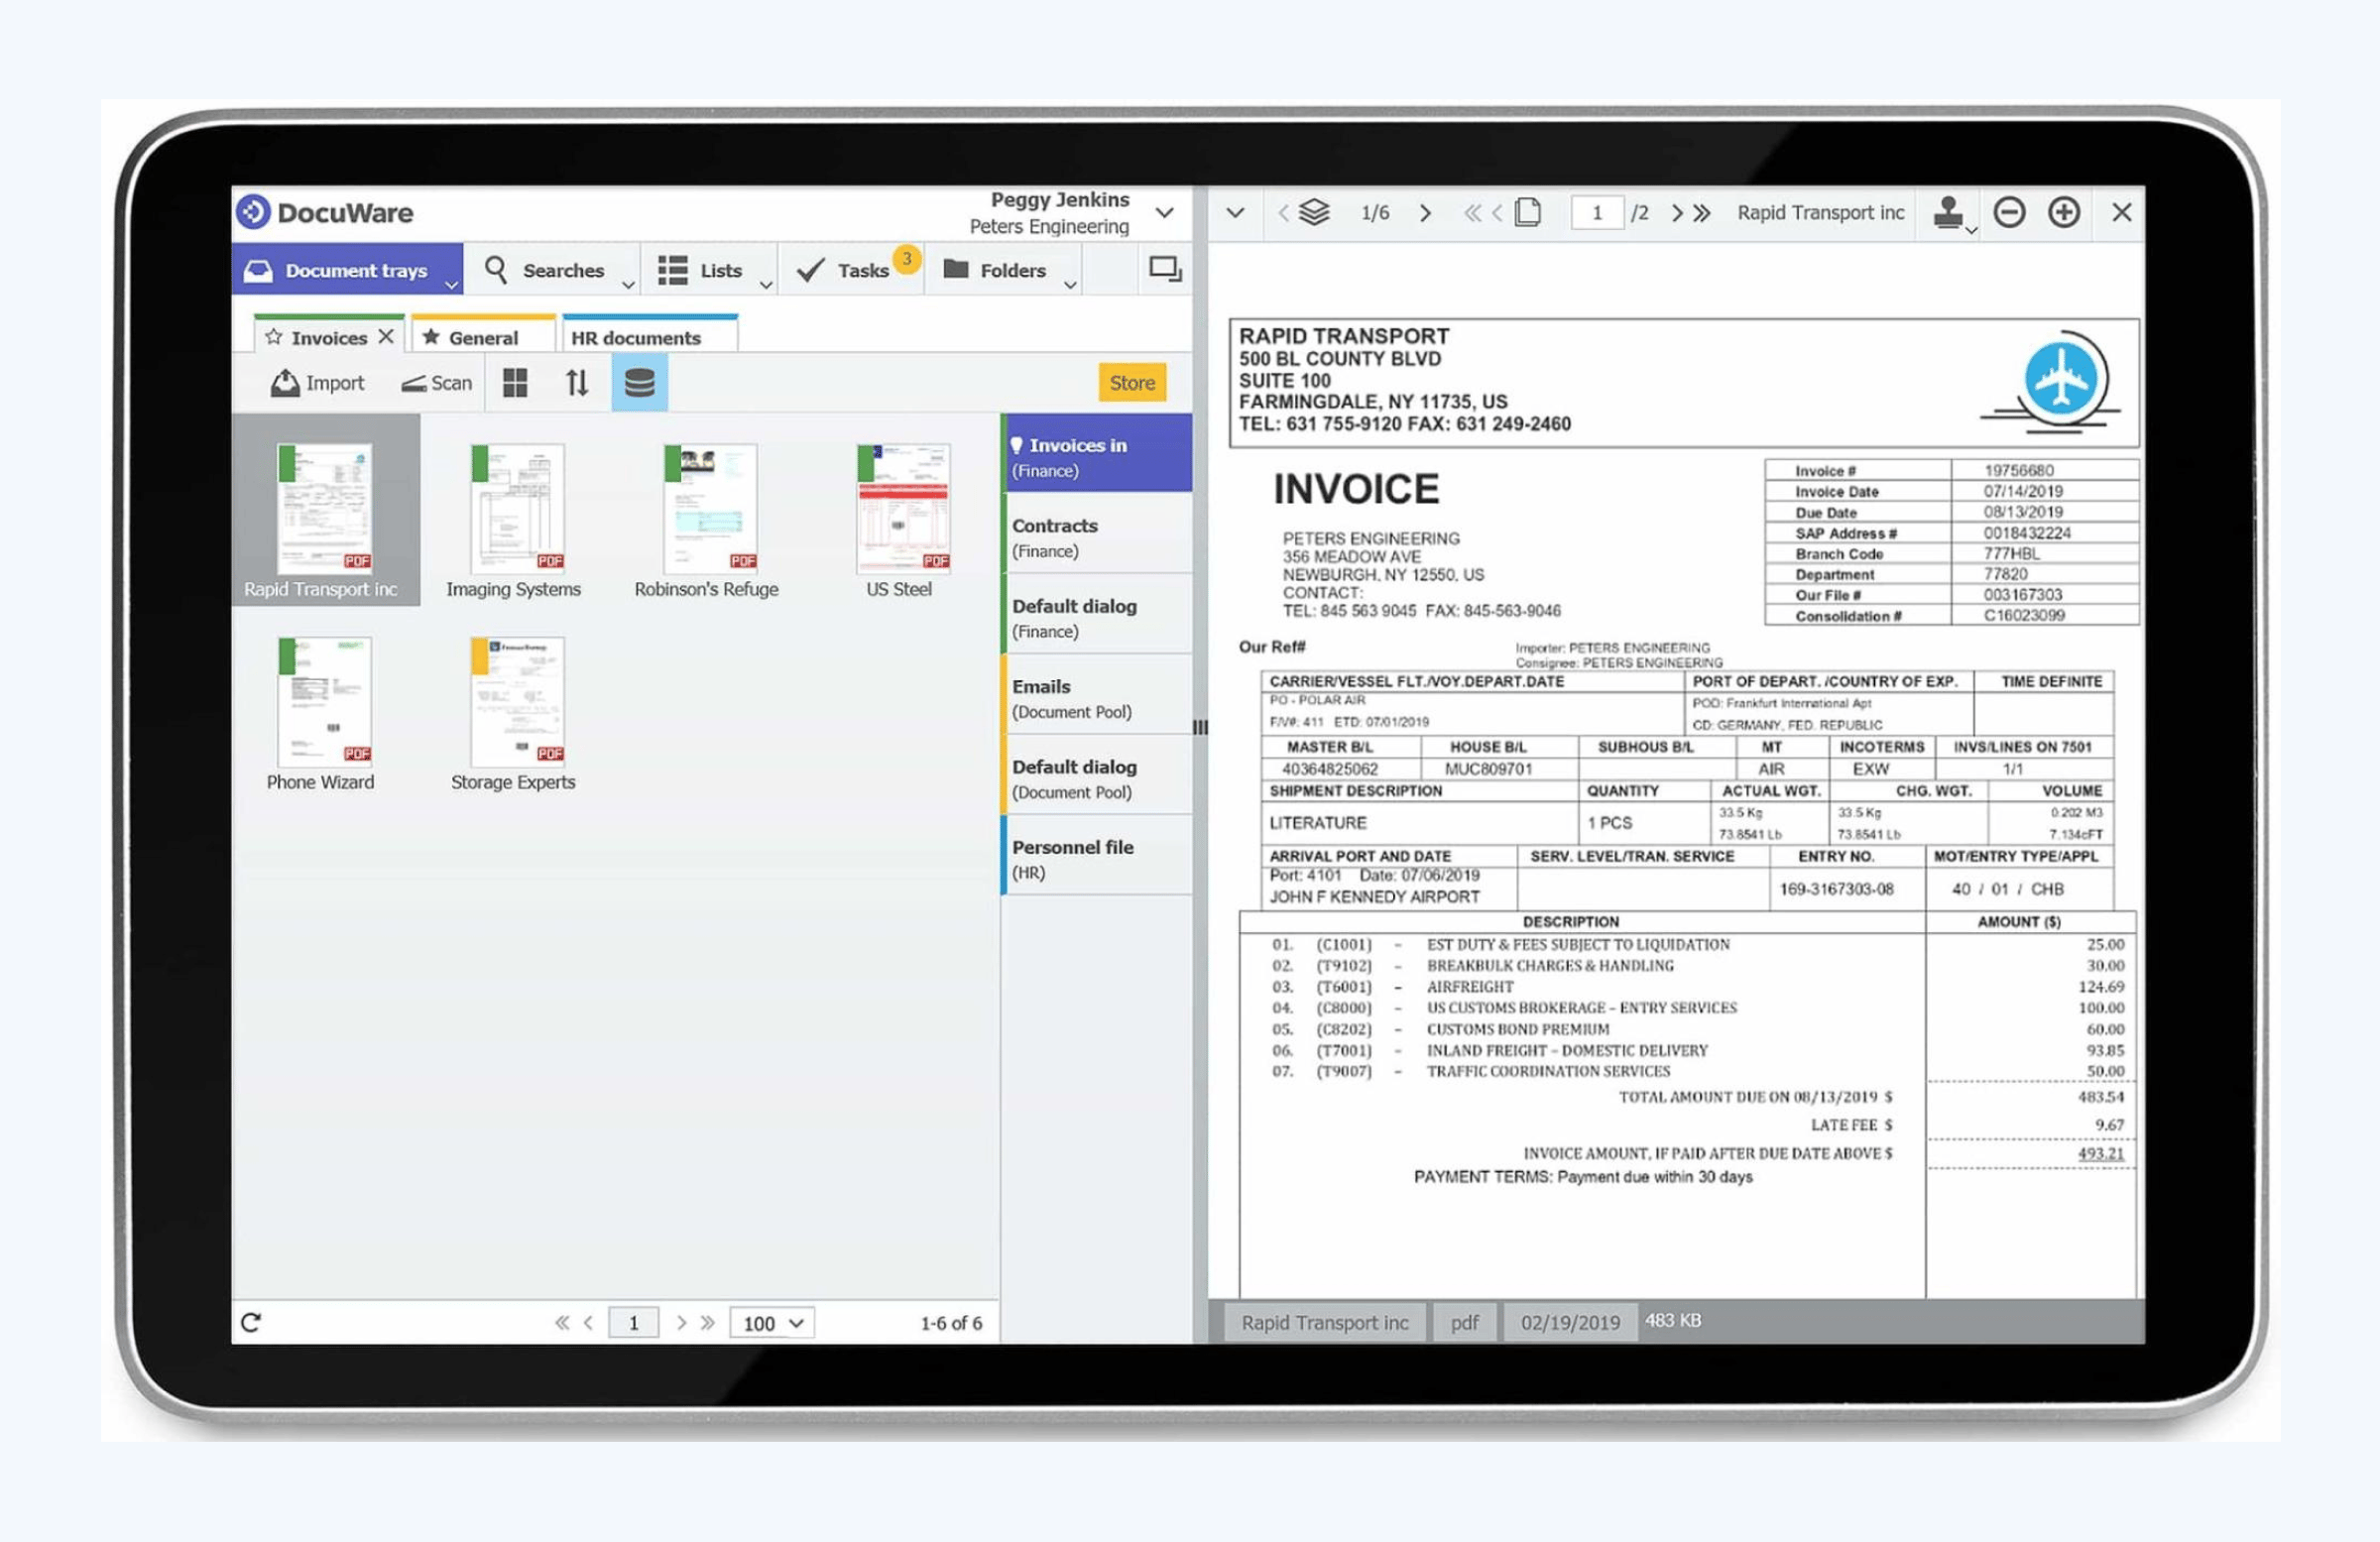Open the Tasks main tab
Image resolution: width=2380 pixels, height=1542 pixels.
click(851, 269)
